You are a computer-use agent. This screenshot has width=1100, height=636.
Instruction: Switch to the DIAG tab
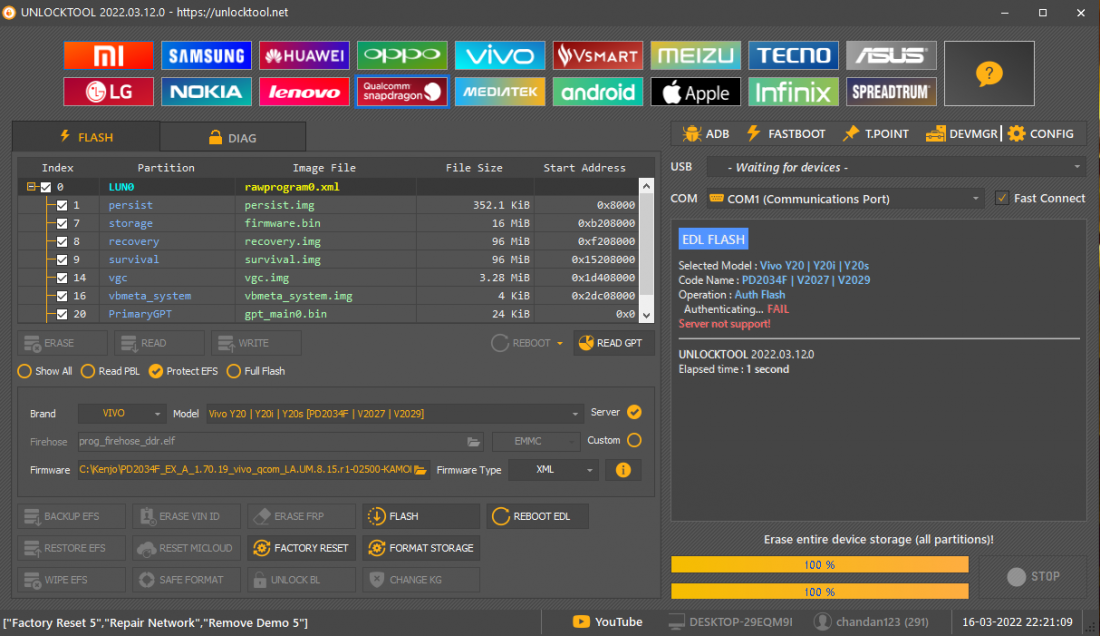233,137
